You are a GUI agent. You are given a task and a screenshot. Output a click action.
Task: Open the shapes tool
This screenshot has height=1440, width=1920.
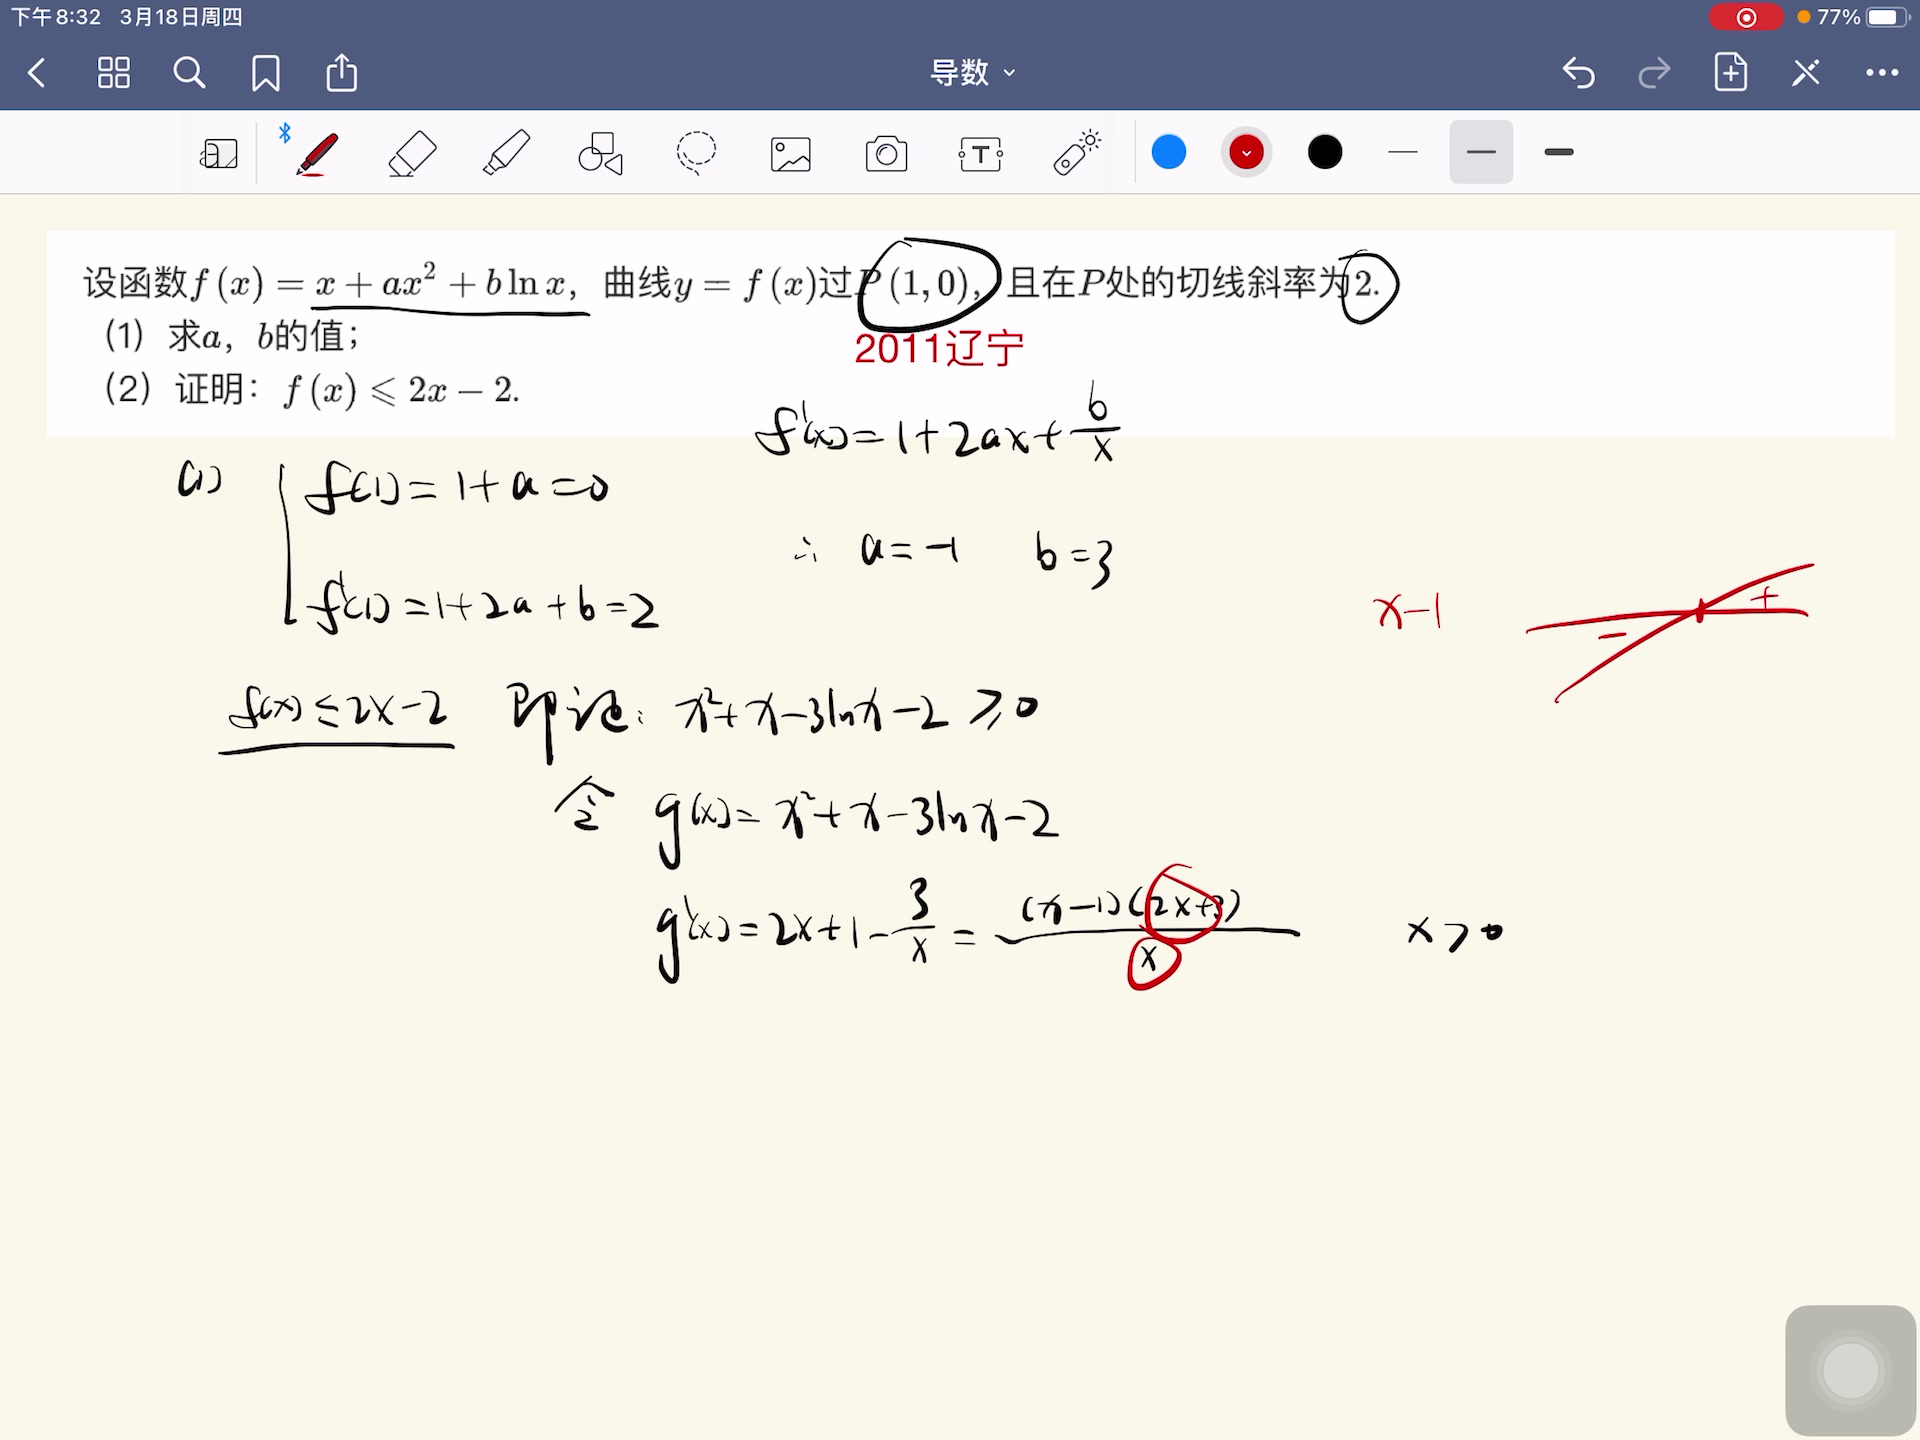coord(598,152)
